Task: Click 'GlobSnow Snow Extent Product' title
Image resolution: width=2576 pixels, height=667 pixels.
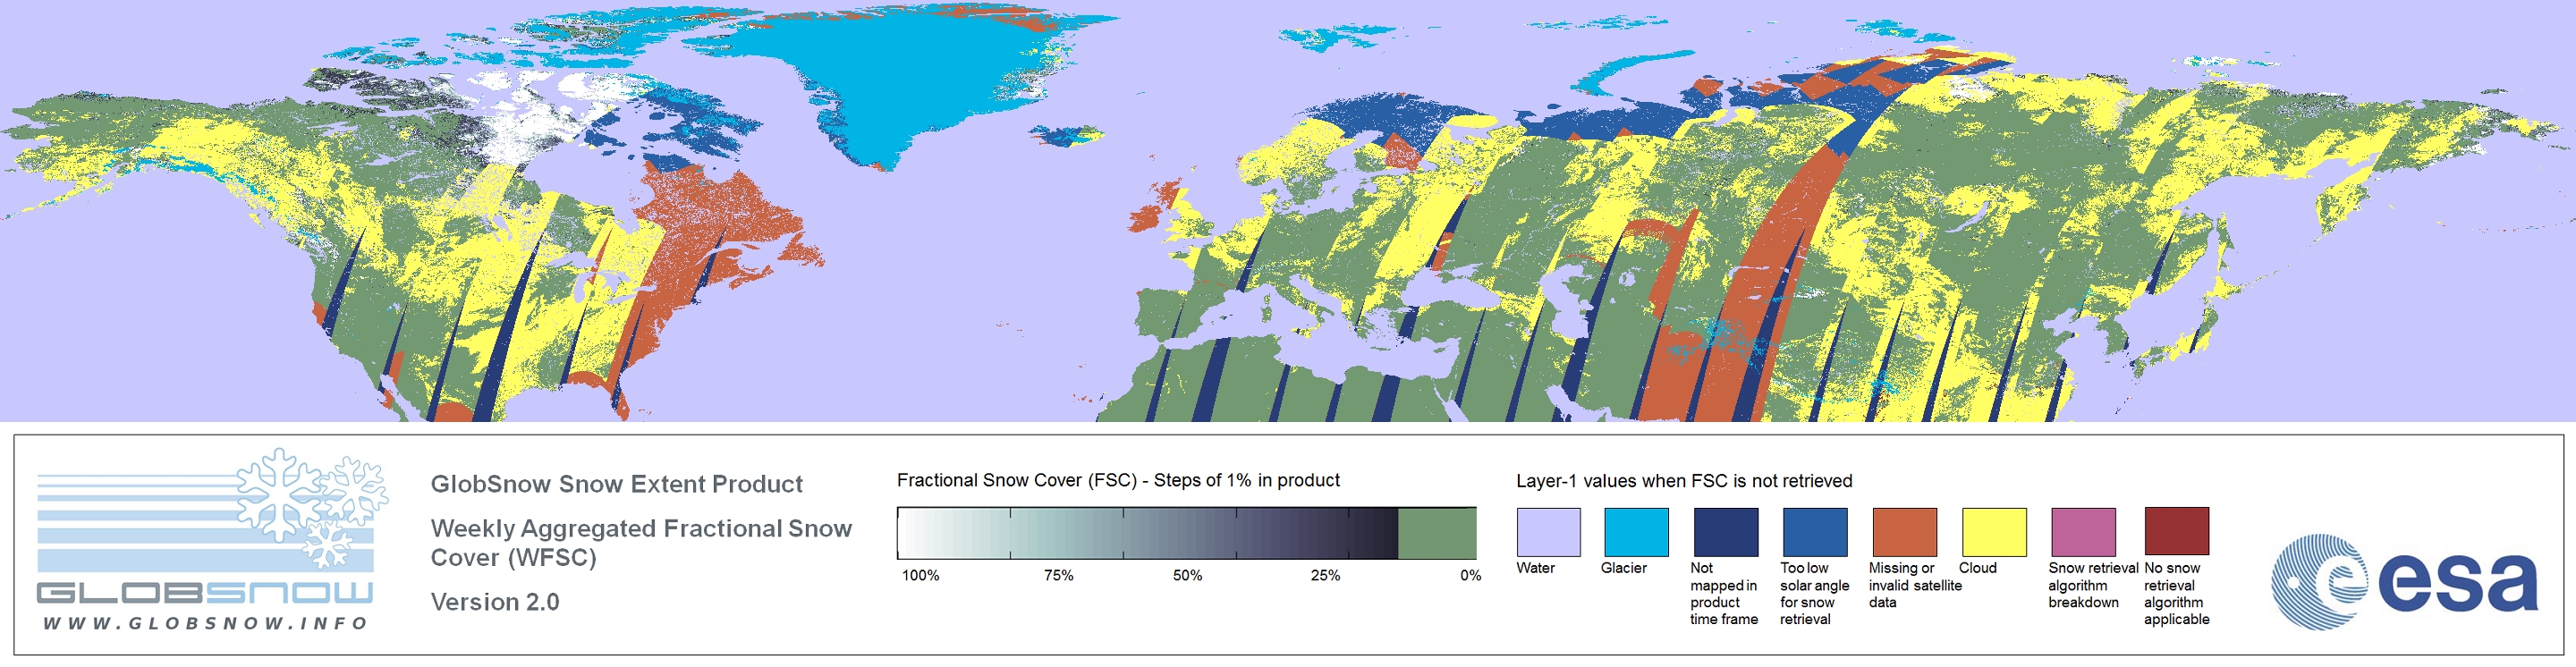Action: click(617, 484)
